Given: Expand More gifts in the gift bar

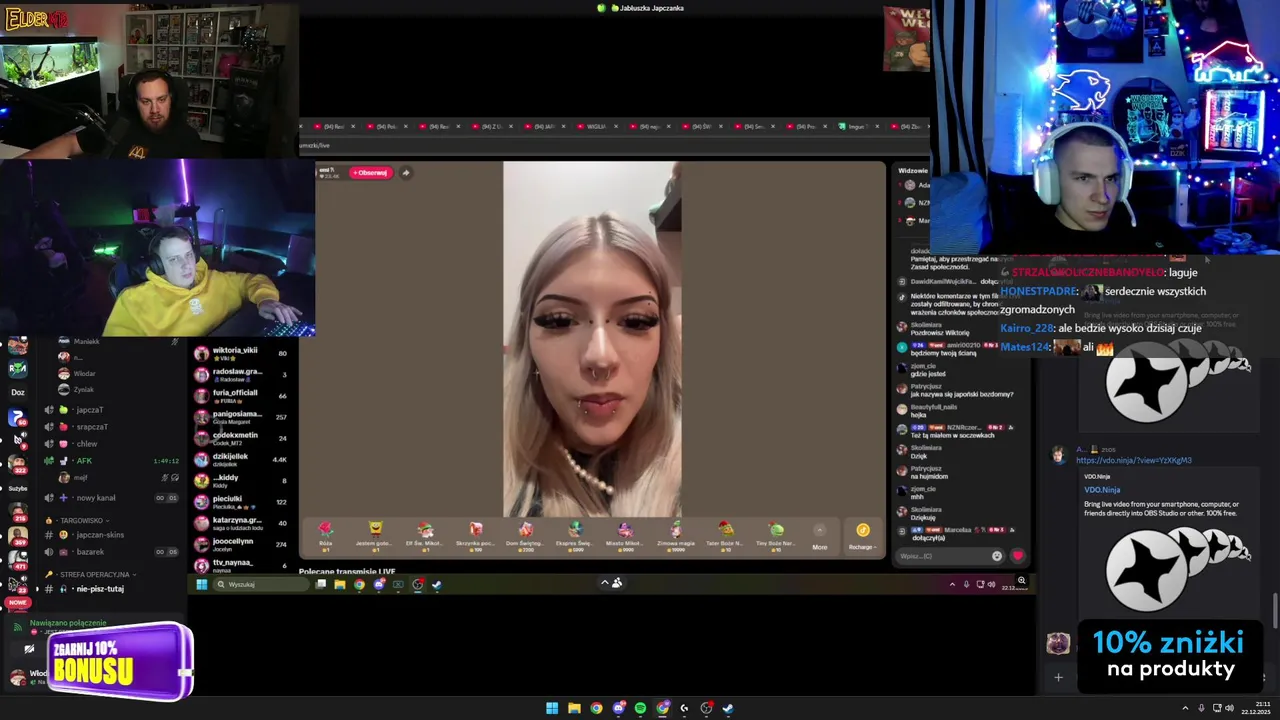Looking at the screenshot, I should [x=820, y=536].
